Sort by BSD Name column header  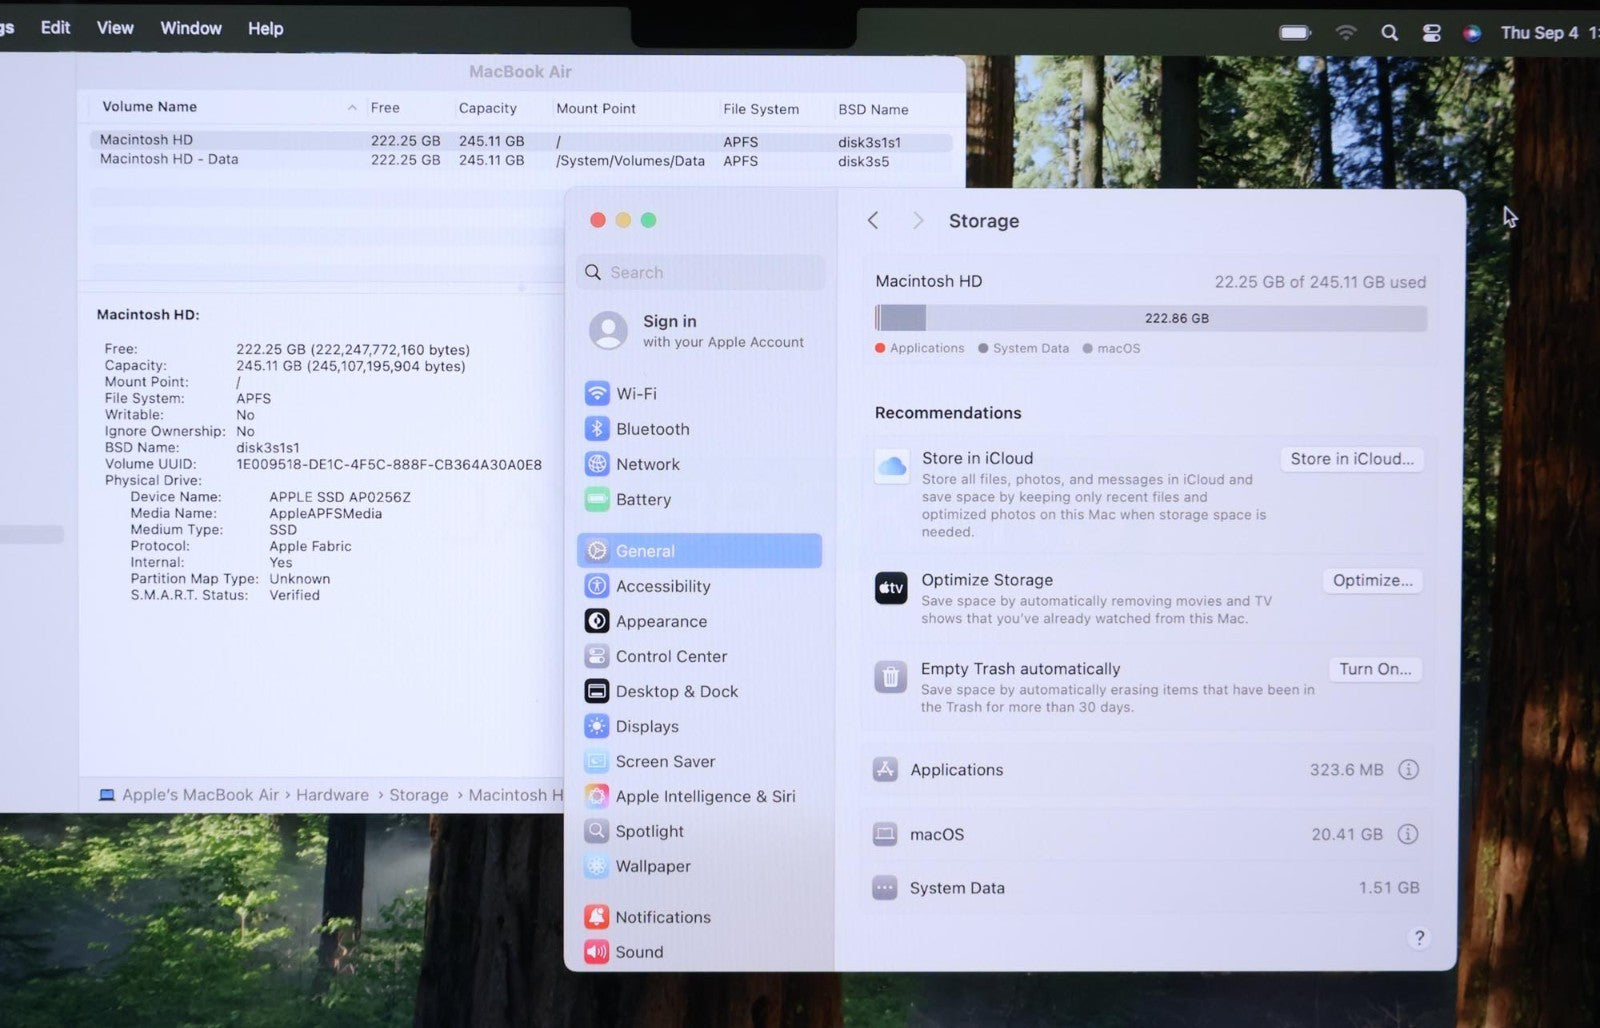pos(873,109)
